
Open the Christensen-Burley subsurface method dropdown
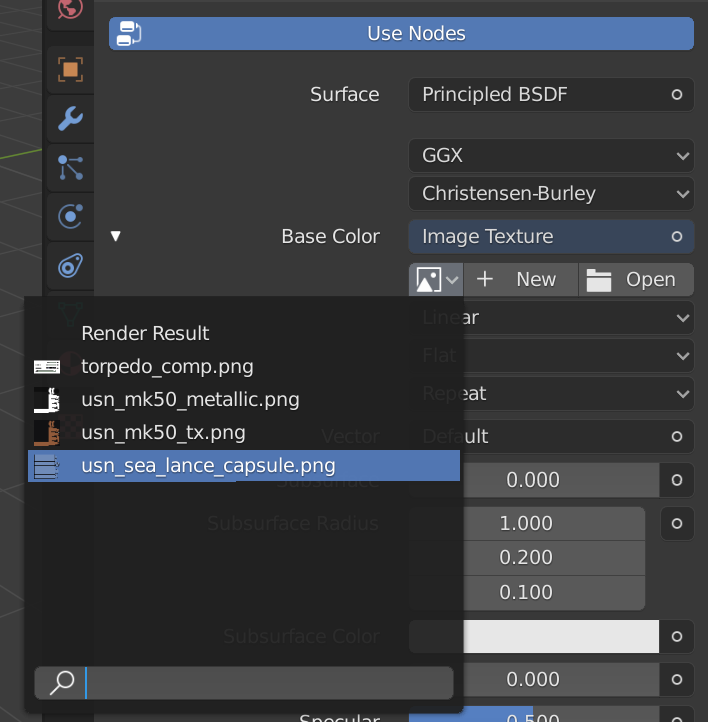[551, 193]
